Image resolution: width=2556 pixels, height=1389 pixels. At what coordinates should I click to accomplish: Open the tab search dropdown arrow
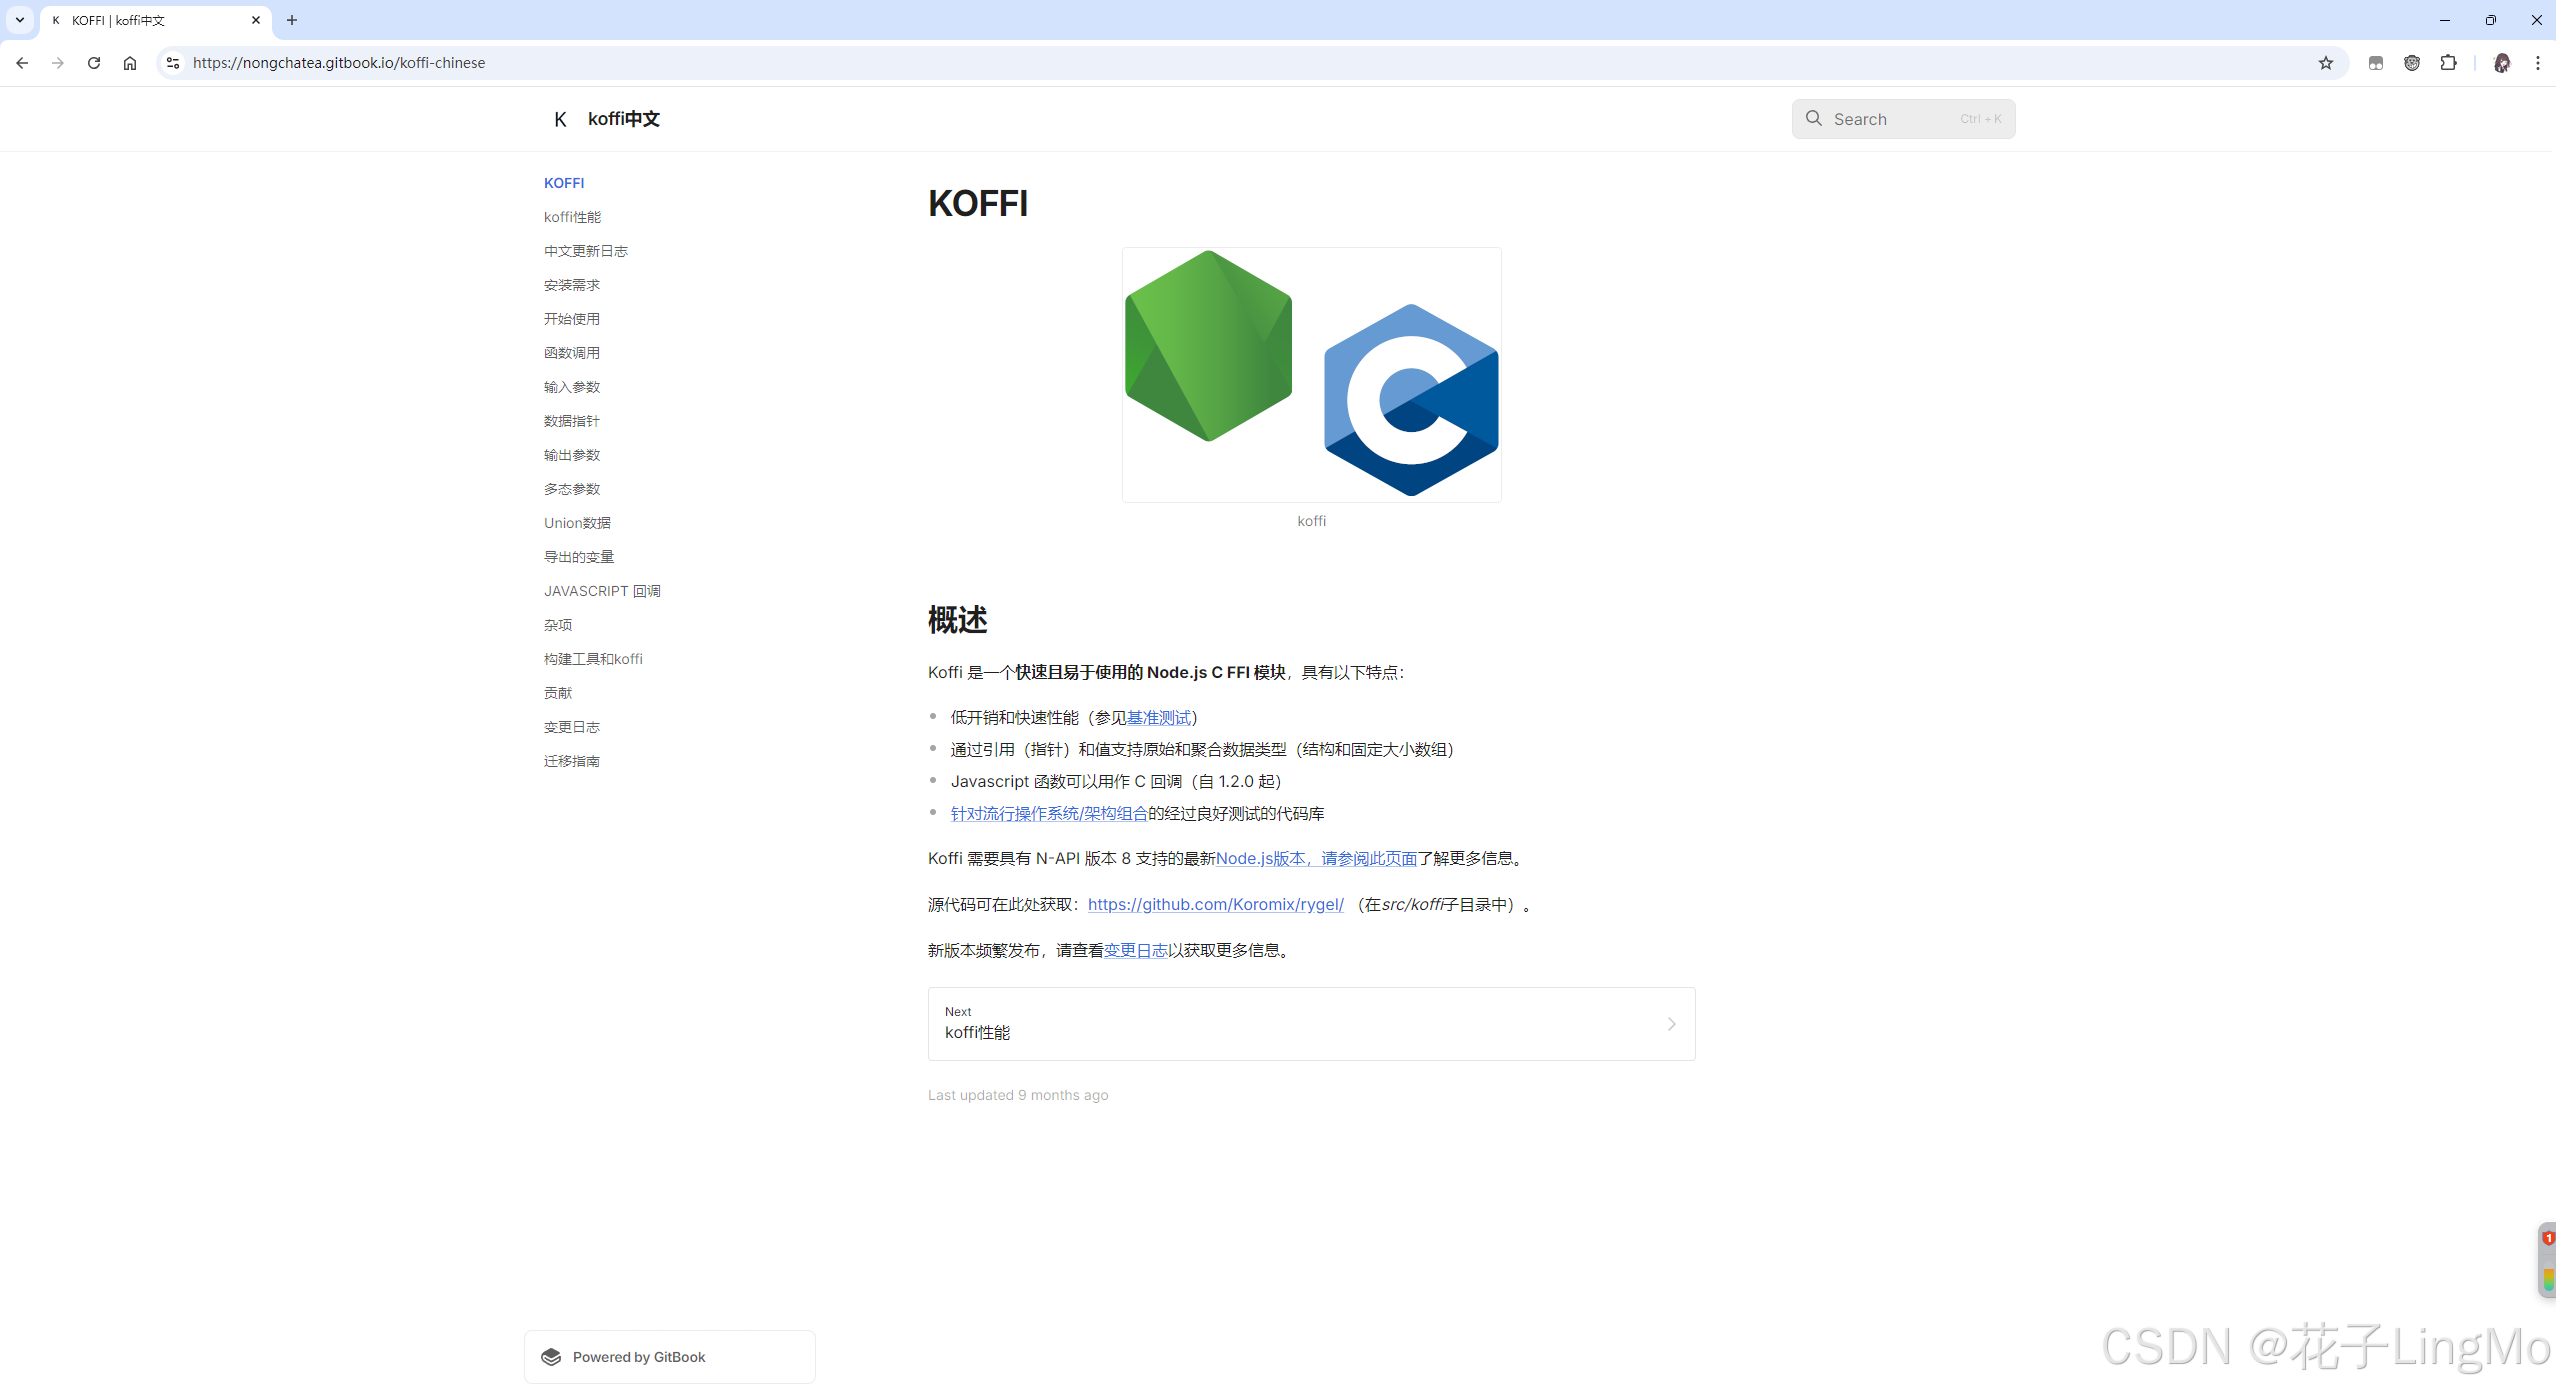(x=19, y=20)
